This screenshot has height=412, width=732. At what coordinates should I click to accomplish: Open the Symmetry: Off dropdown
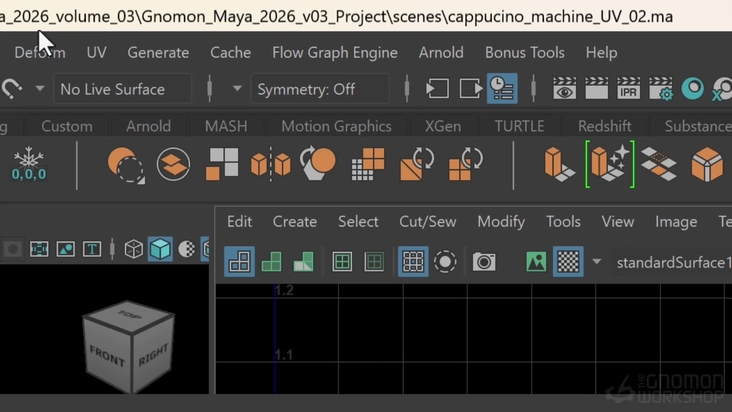click(320, 89)
